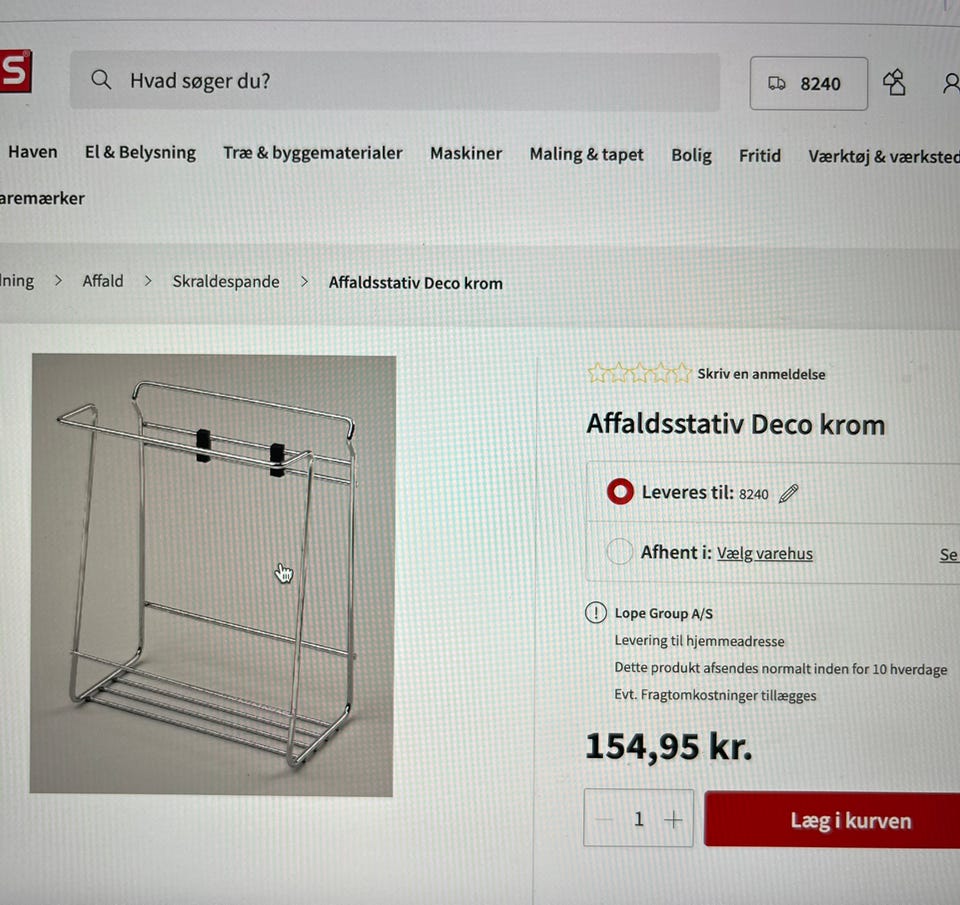Open the Haven menu category

(x=32, y=152)
